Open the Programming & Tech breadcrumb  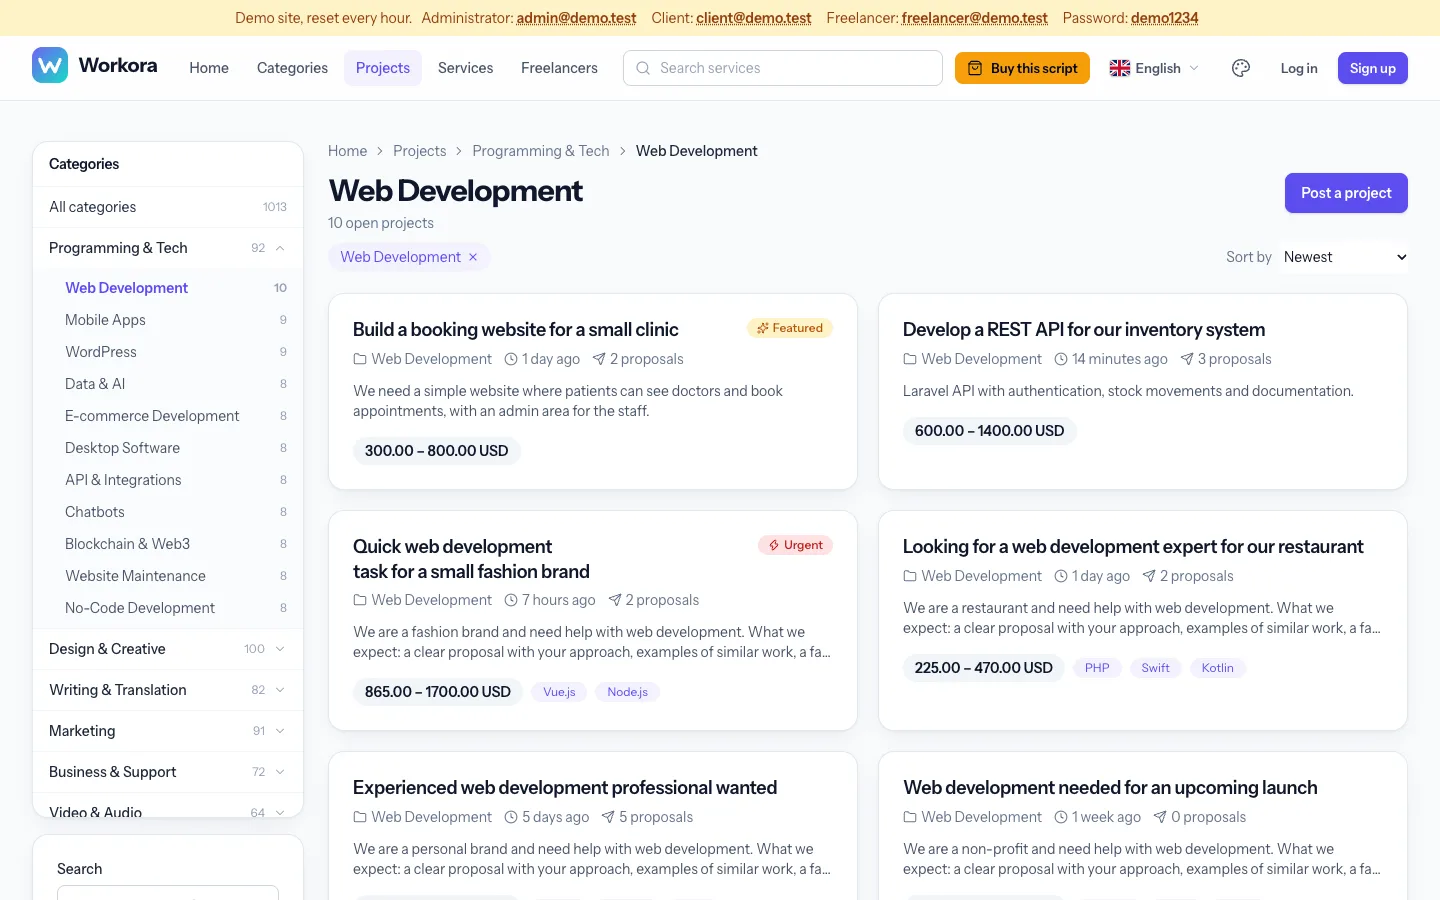pos(541,151)
